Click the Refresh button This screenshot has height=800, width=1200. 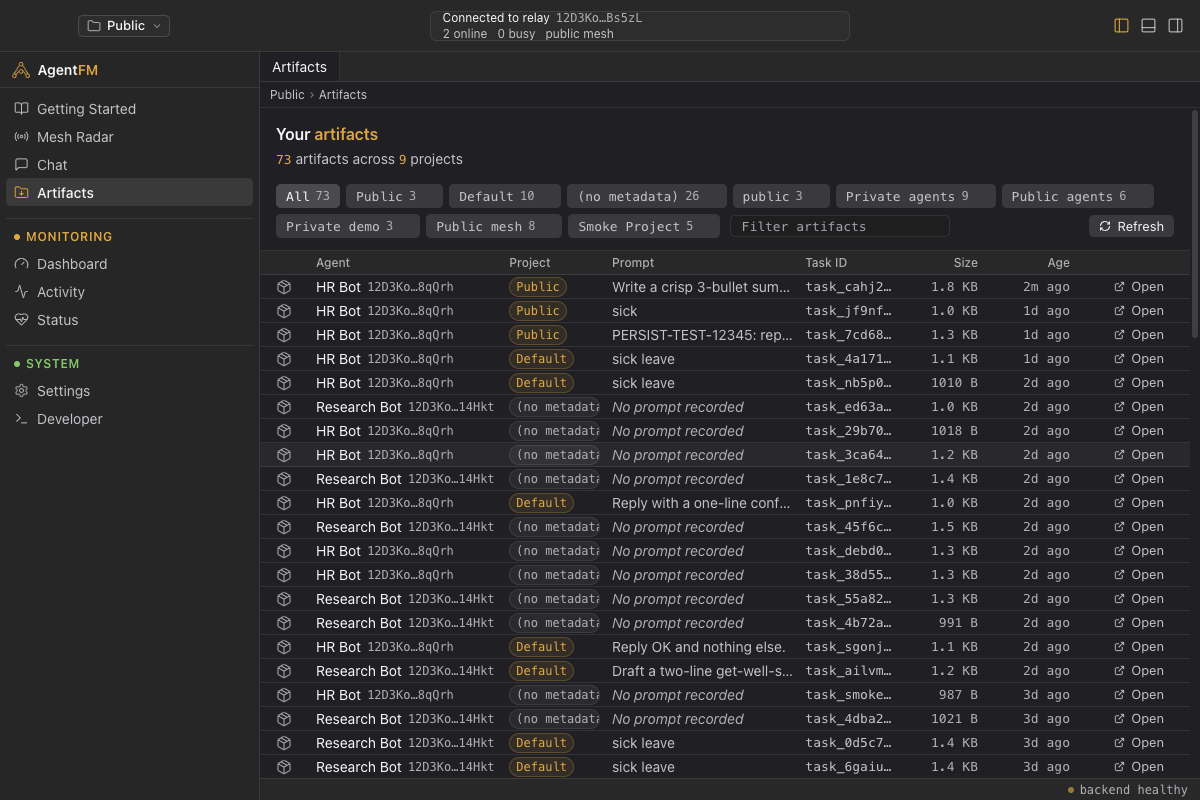1131,226
